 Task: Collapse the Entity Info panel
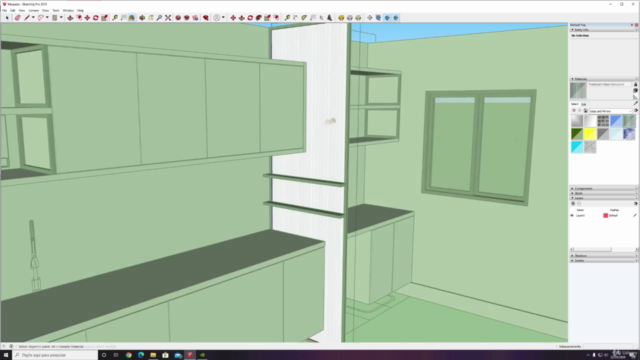[x=572, y=30]
